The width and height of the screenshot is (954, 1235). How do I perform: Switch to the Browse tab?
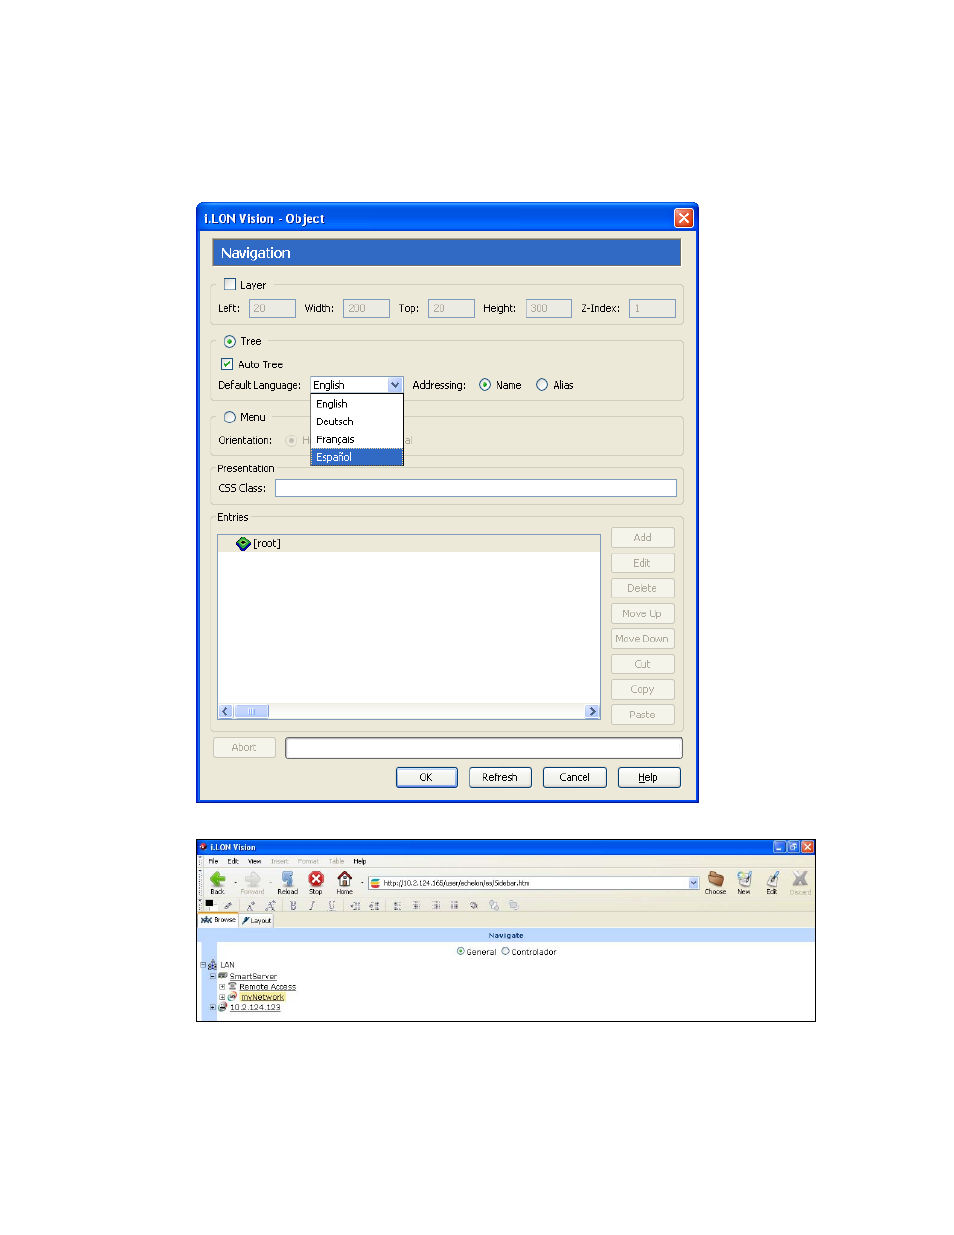coord(219,920)
